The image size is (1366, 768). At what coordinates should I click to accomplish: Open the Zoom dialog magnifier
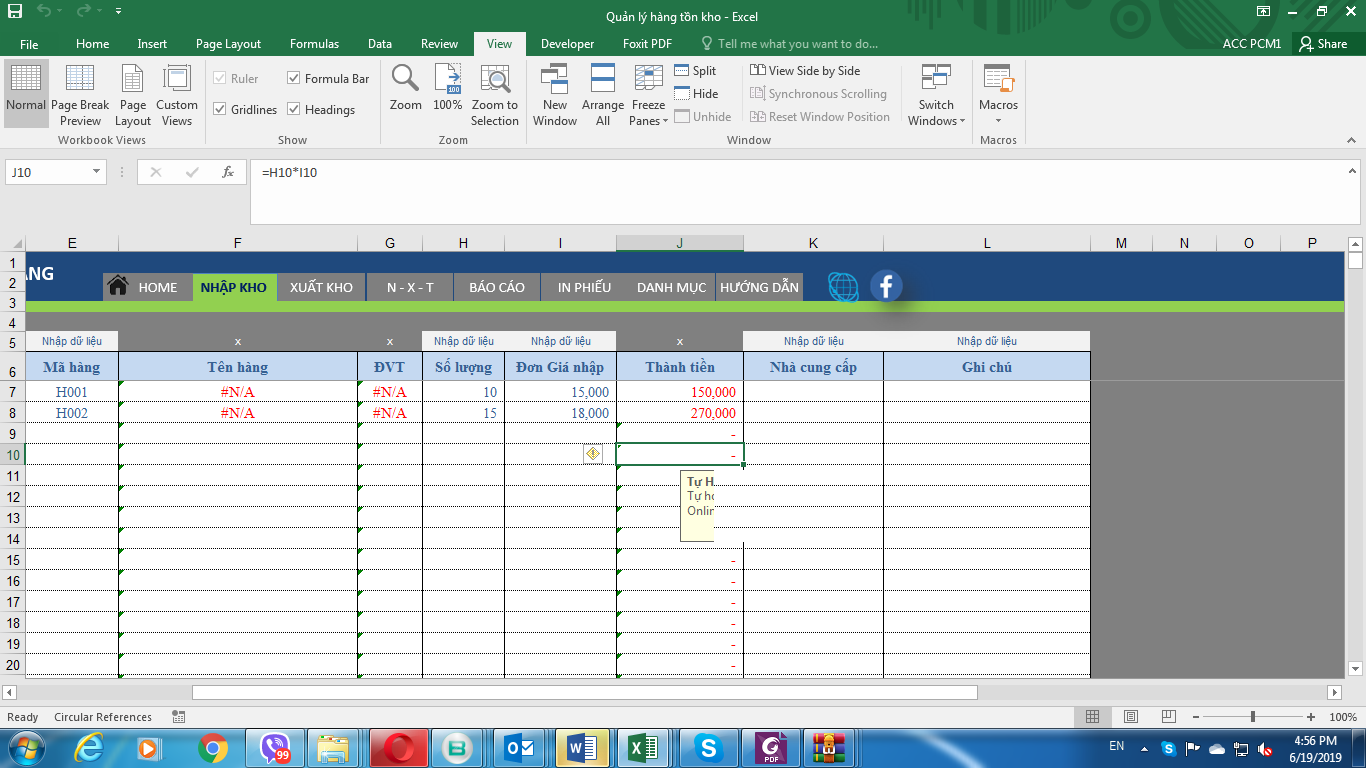click(x=405, y=88)
